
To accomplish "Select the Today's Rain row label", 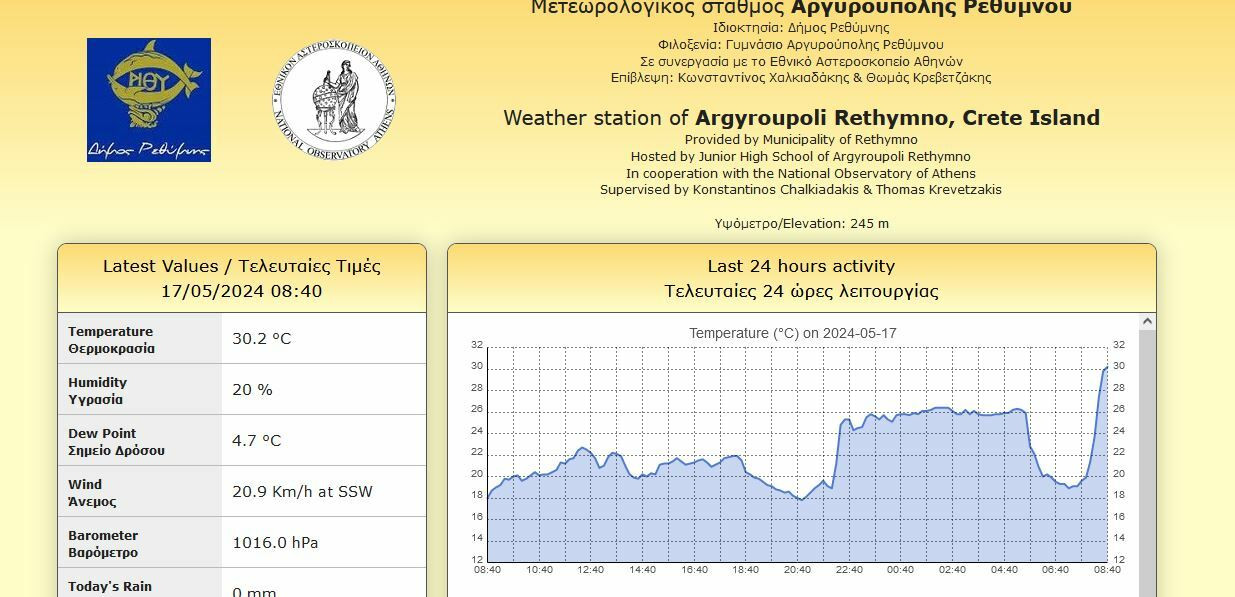I will click(x=110, y=587).
